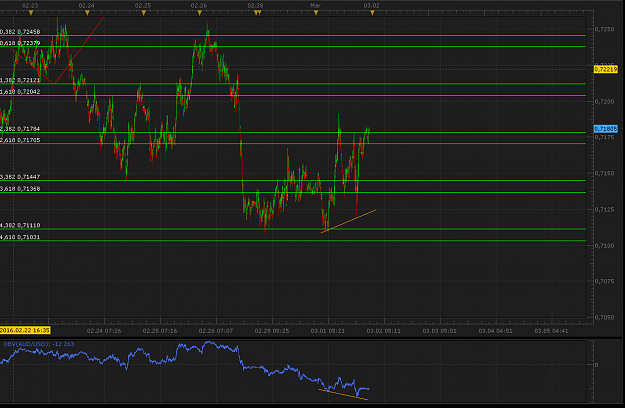Select Fibonacci label 3,382 0,71447
Viewport: 625px width, 408px height.
point(20,177)
